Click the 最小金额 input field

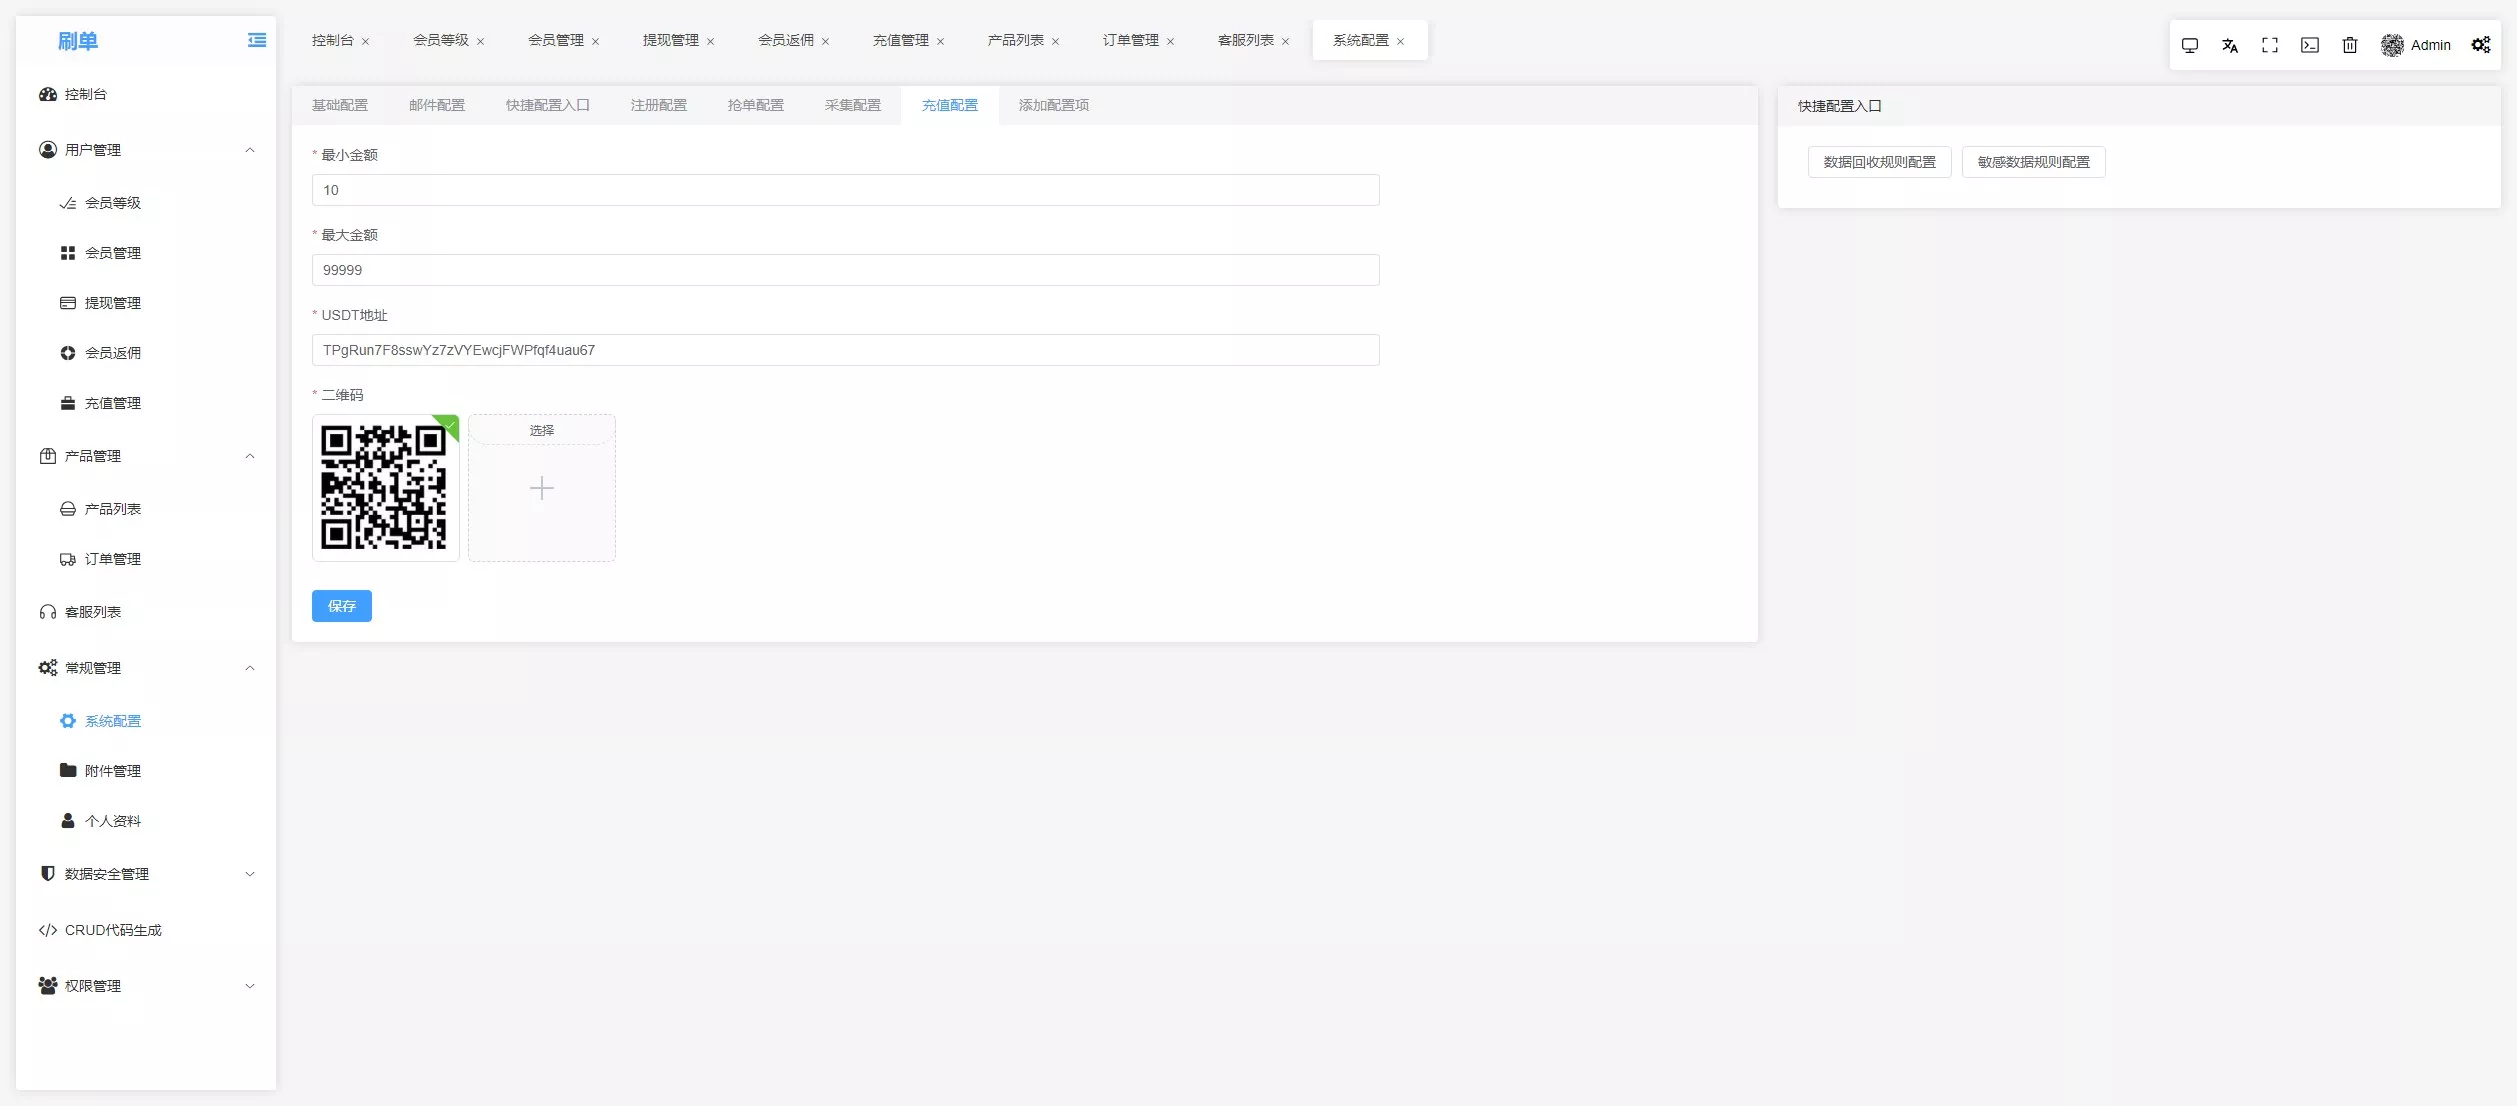846,190
